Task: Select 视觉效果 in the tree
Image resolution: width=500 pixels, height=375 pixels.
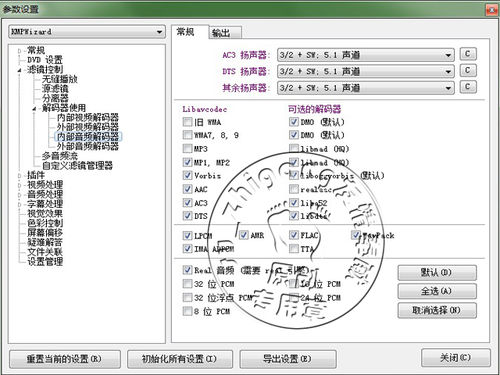Action: click(45, 214)
